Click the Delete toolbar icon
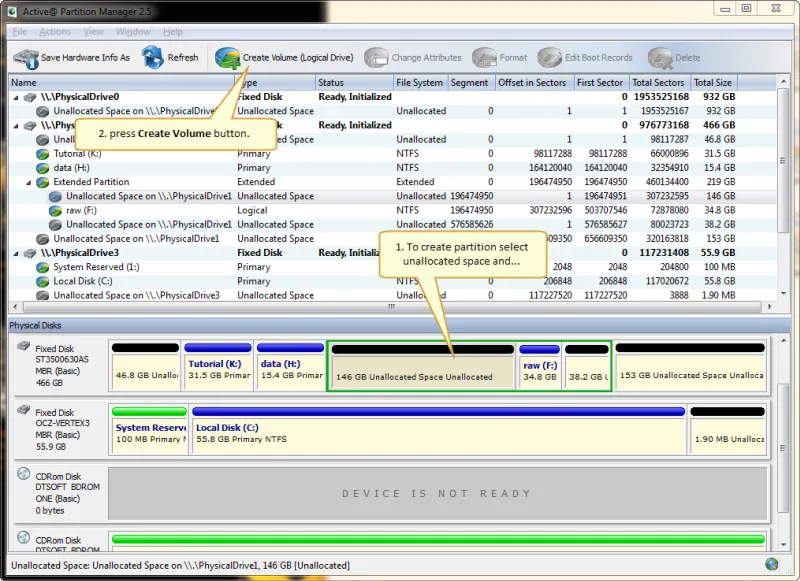This screenshot has height=581, width=800. [659, 58]
